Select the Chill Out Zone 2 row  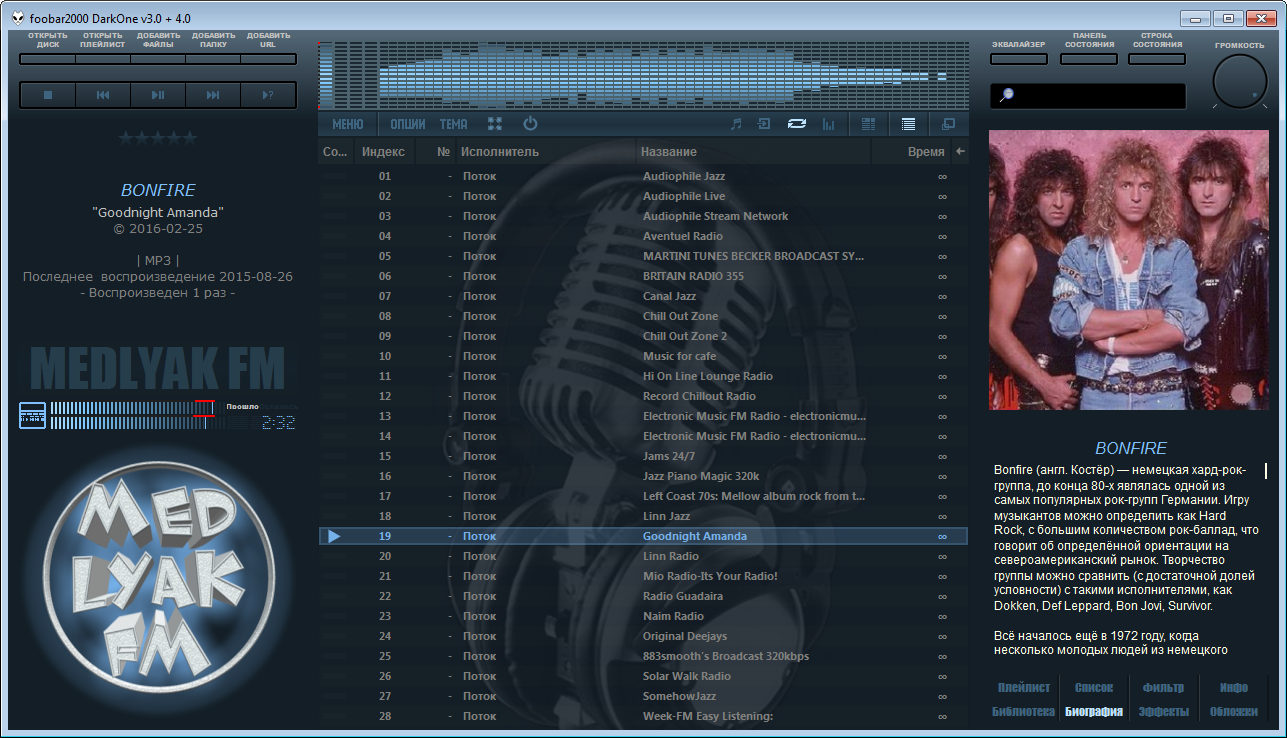coord(643,336)
